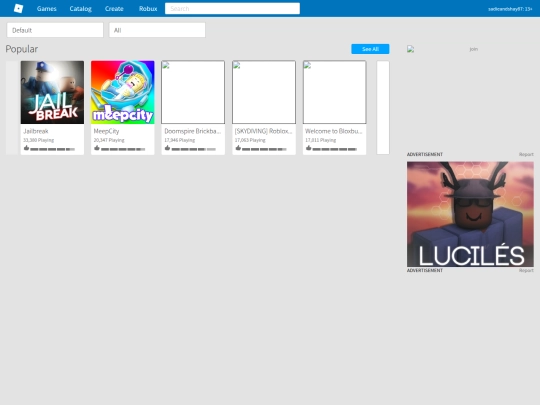Open the Catalog menu

[x=81, y=9]
